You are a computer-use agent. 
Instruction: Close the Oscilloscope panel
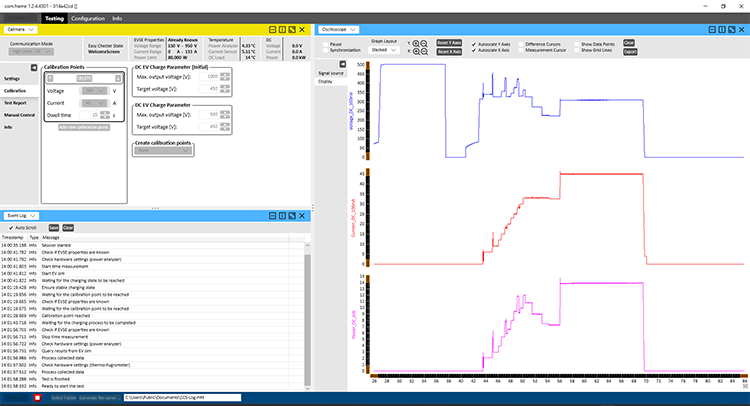point(741,30)
